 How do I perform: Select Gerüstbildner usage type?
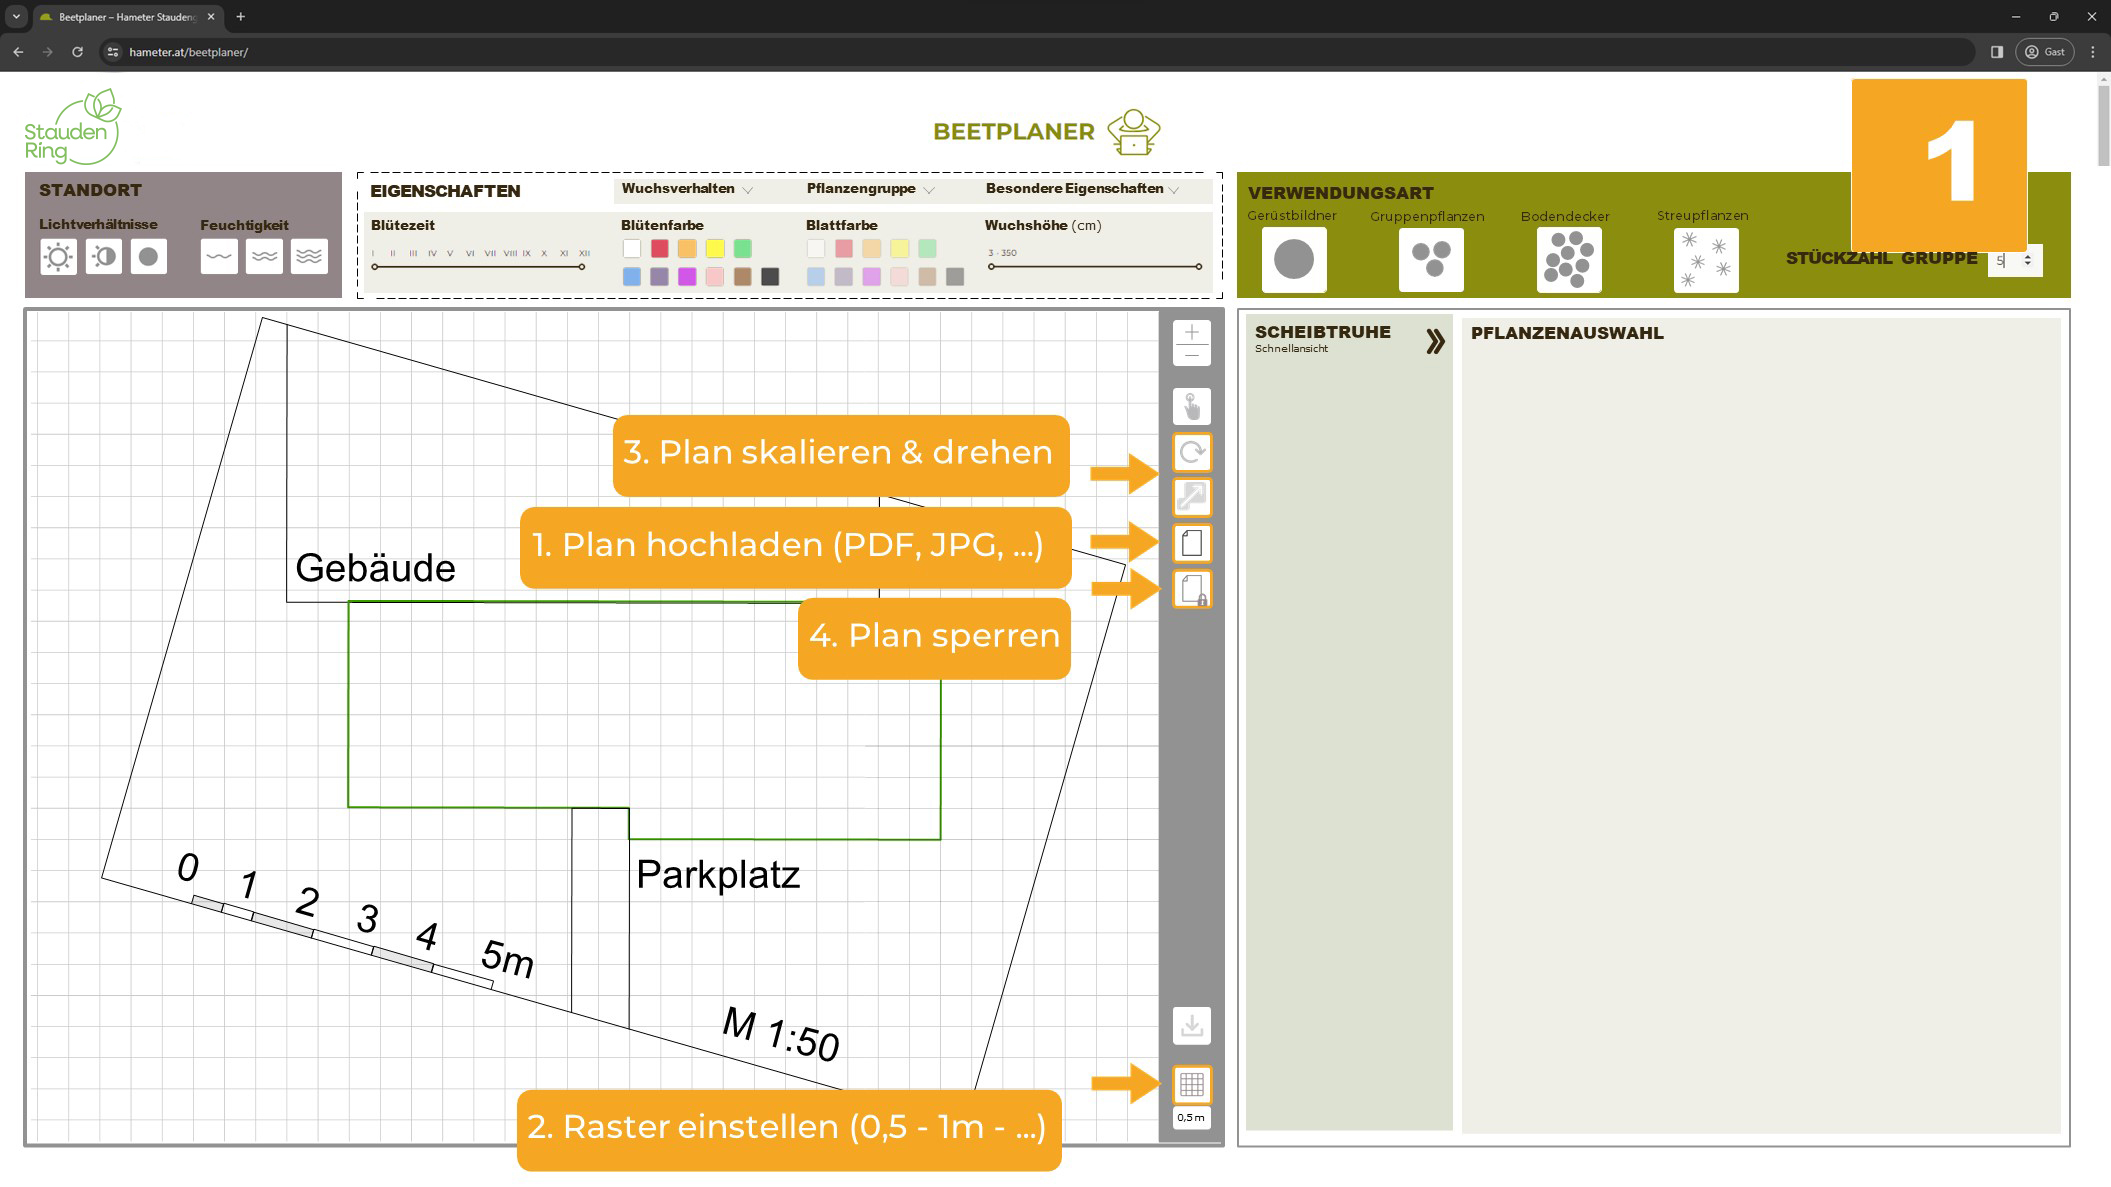1293,260
